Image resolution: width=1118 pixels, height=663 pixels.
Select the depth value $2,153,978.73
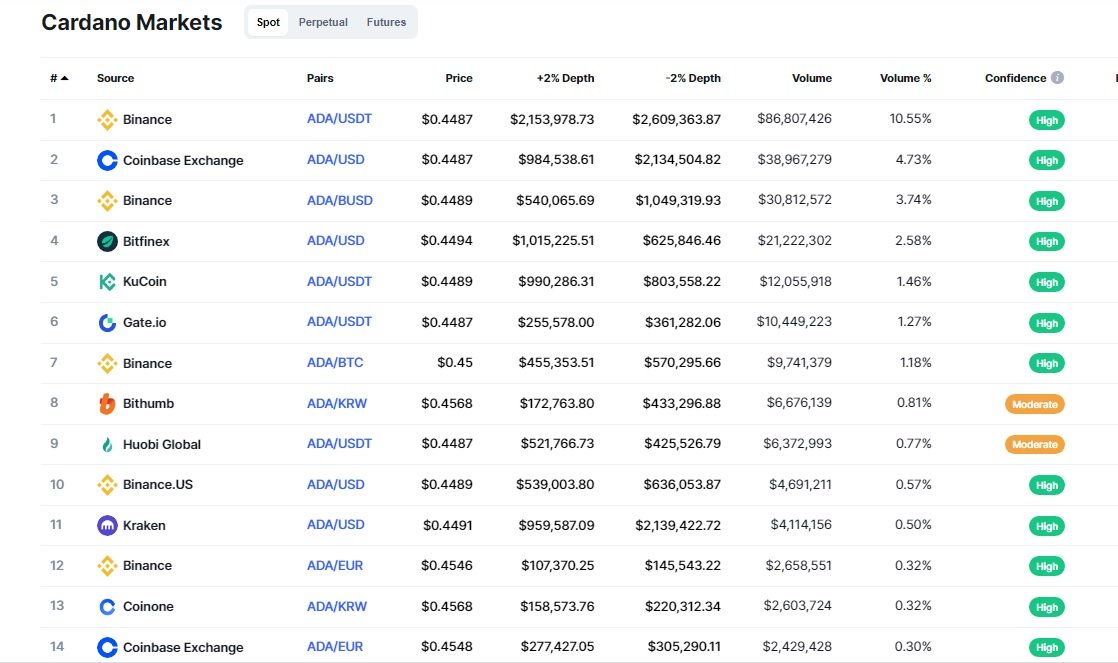coord(552,119)
